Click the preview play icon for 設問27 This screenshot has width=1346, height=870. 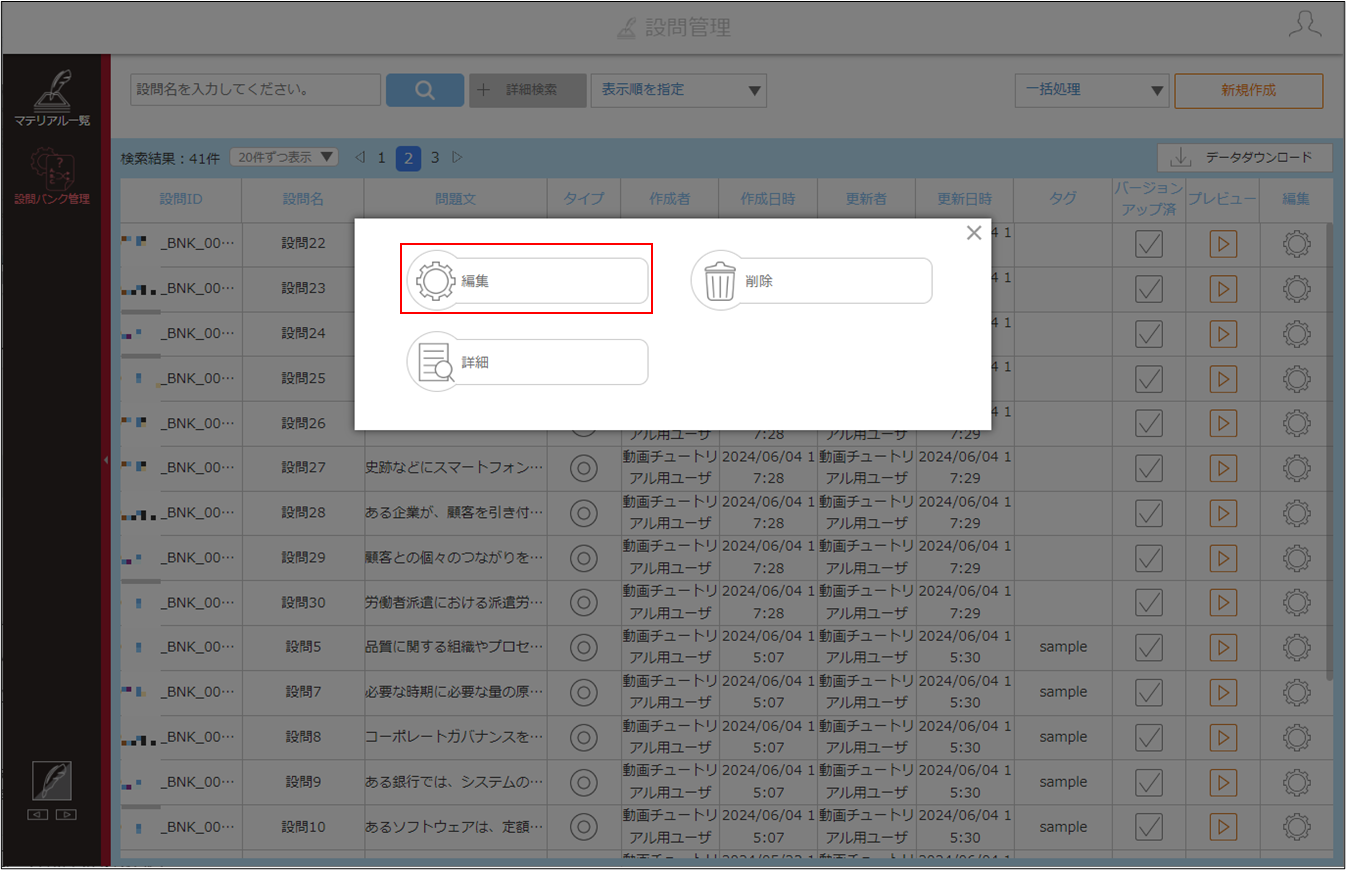(1223, 468)
